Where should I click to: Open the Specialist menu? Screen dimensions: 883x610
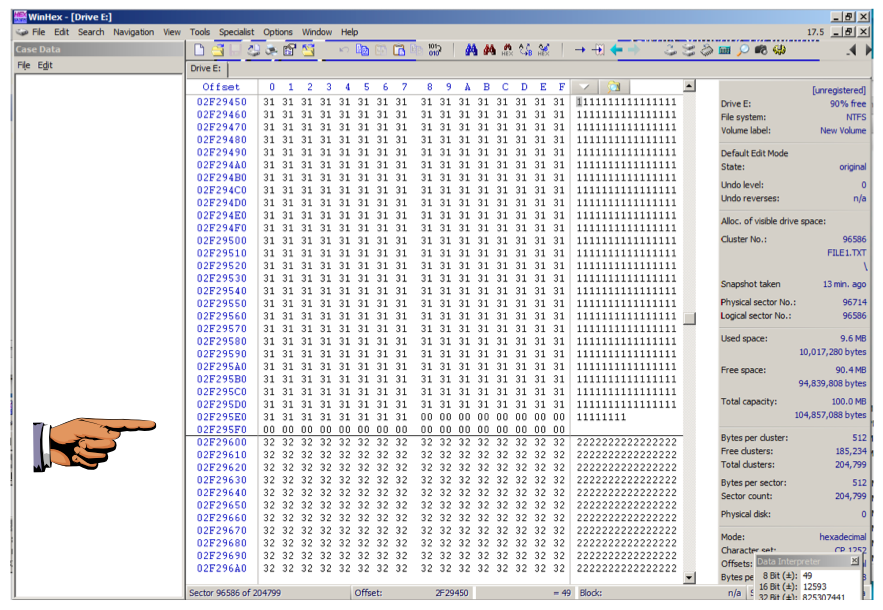point(236,32)
